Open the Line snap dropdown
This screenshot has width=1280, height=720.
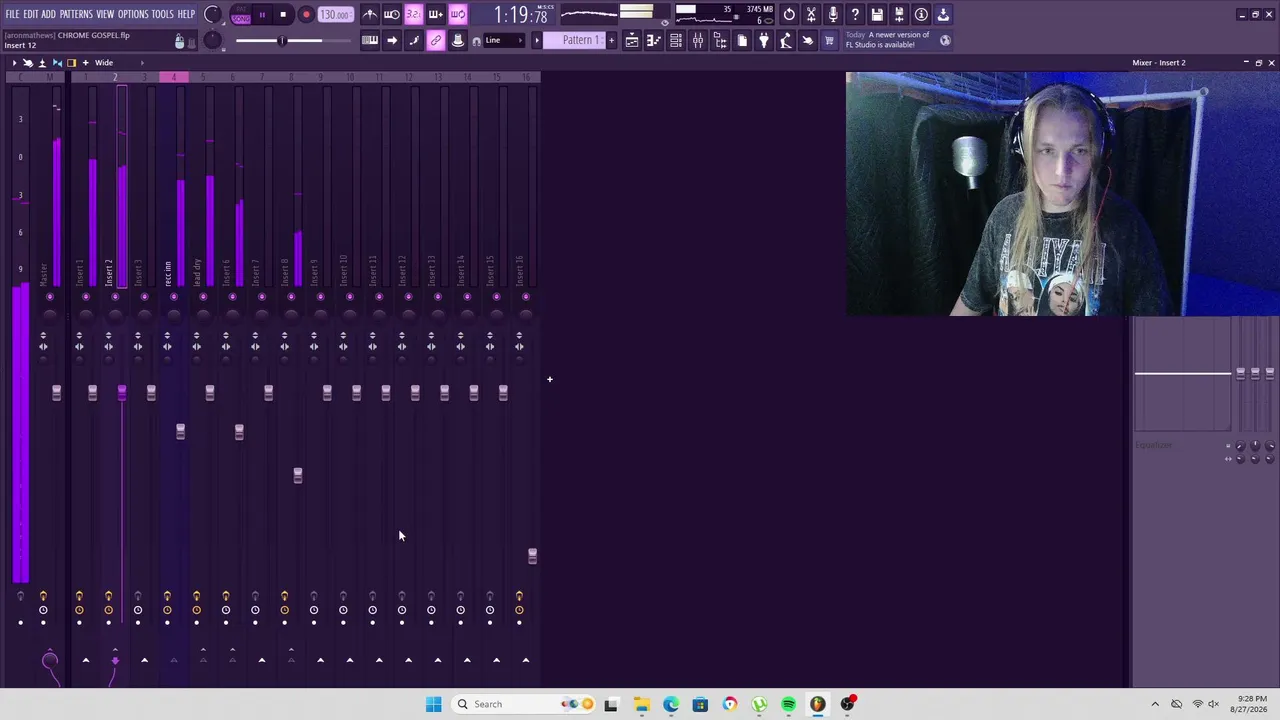tap(505, 41)
